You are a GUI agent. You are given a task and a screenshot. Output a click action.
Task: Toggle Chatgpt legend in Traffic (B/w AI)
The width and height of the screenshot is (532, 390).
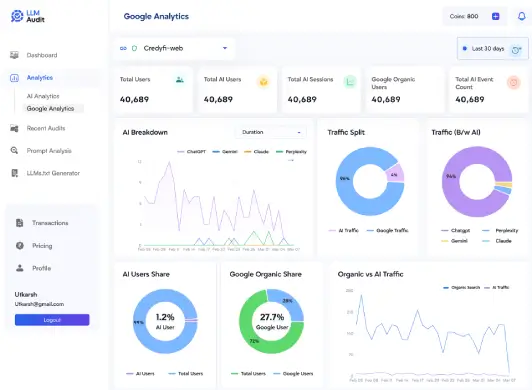[x=455, y=230]
